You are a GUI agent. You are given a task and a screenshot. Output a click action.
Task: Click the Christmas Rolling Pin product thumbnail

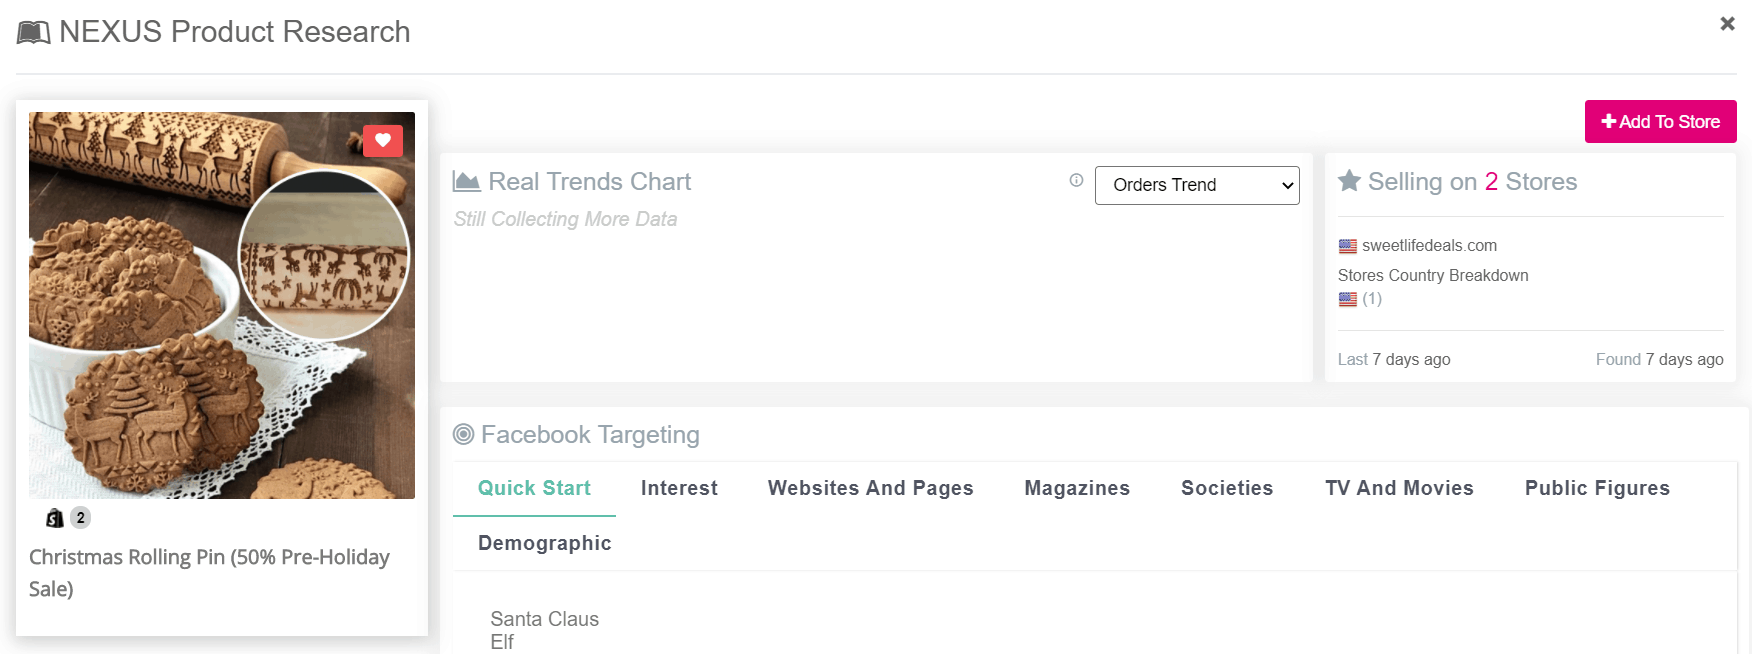[221, 305]
